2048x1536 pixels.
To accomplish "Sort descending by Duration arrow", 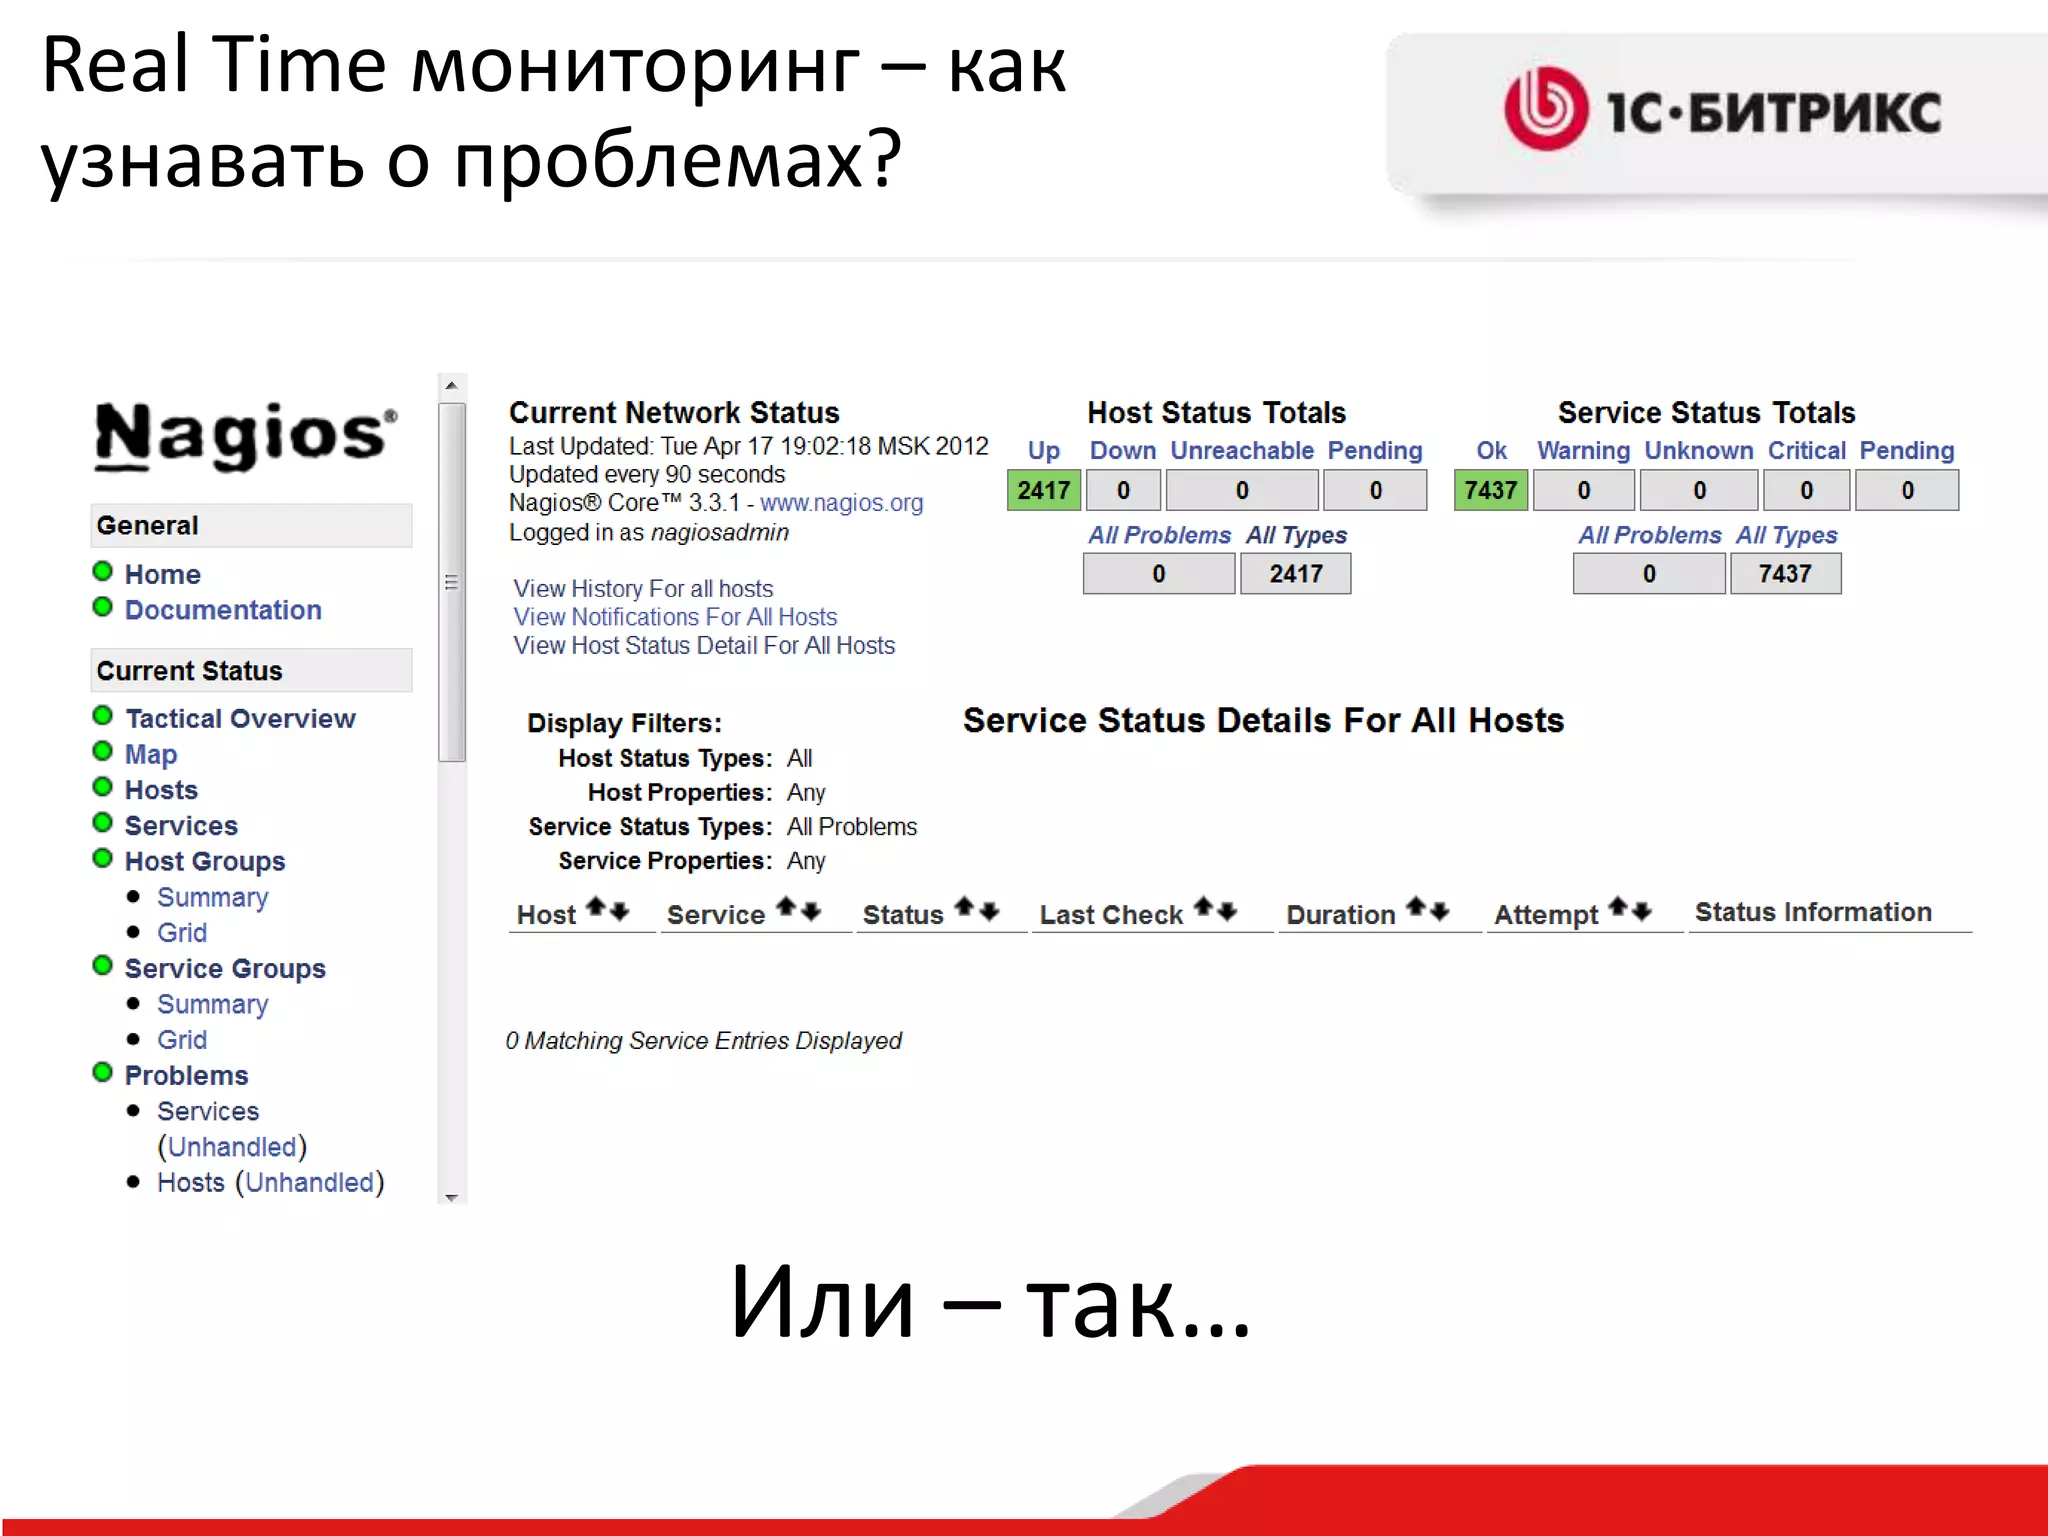I will 1440,911.
